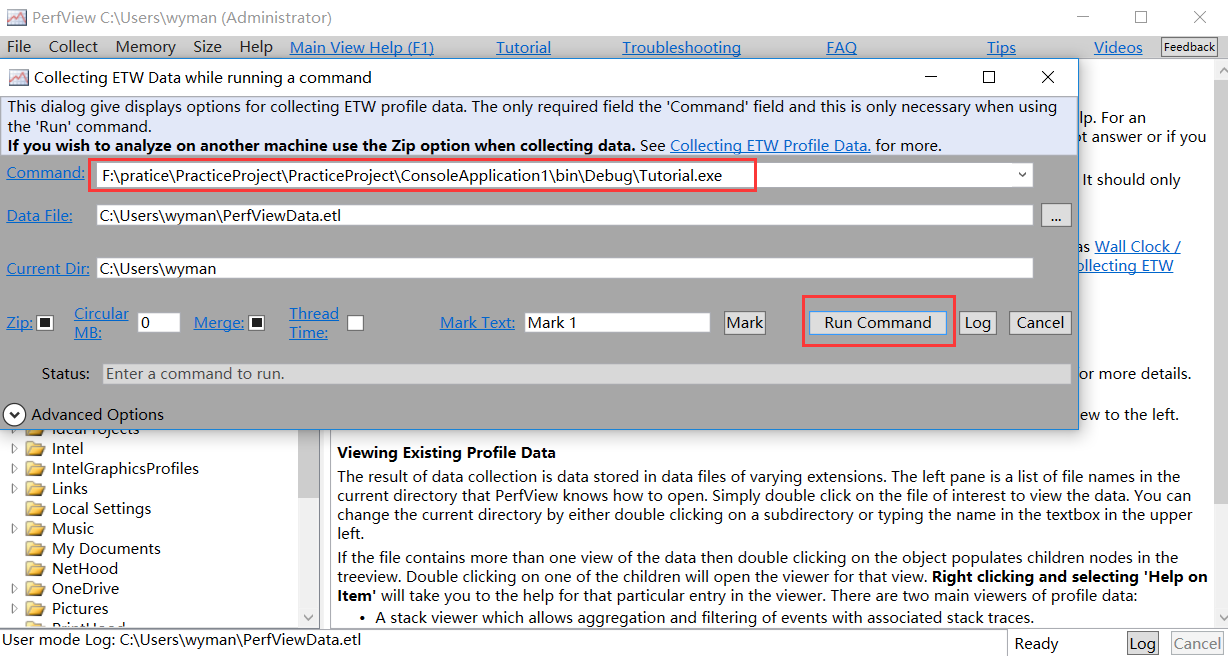Open the Tips link
The width and height of the screenshot is (1228, 656).
1001,47
